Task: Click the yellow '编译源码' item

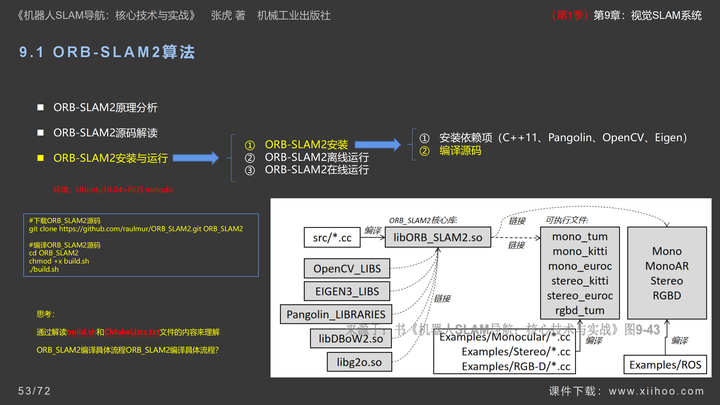Action: tap(460, 150)
